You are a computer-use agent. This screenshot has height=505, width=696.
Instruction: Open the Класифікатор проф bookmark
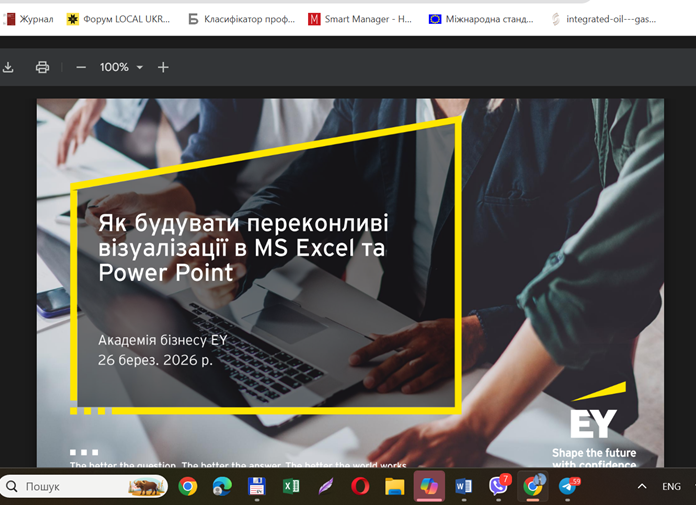241,19
